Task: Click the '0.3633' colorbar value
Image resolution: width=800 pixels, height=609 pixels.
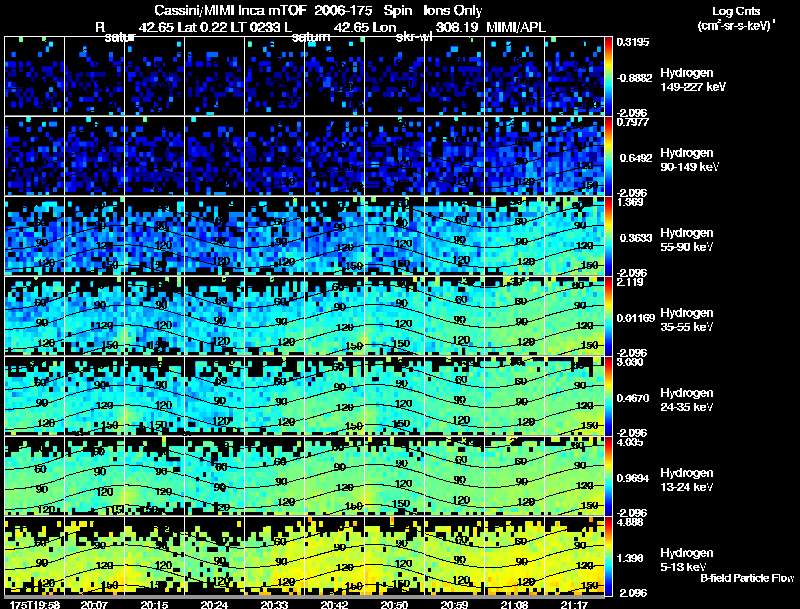Action: pyautogui.click(x=636, y=238)
